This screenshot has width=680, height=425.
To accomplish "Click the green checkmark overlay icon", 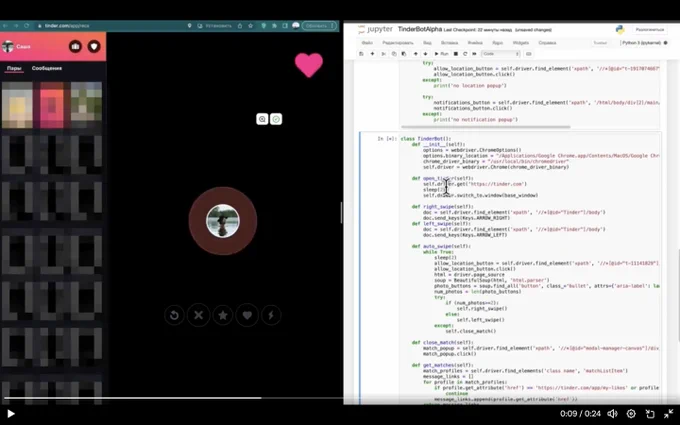I will click(276, 119).
